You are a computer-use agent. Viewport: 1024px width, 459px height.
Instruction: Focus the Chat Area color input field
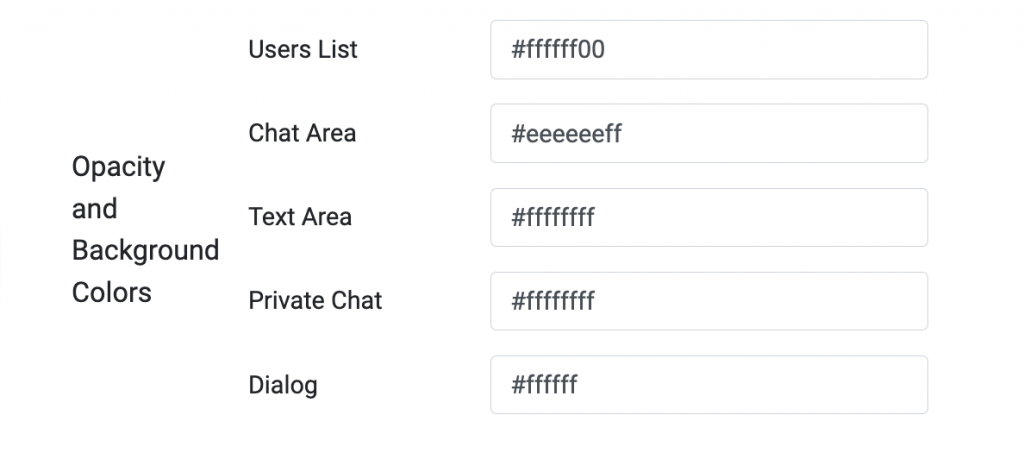708,133
